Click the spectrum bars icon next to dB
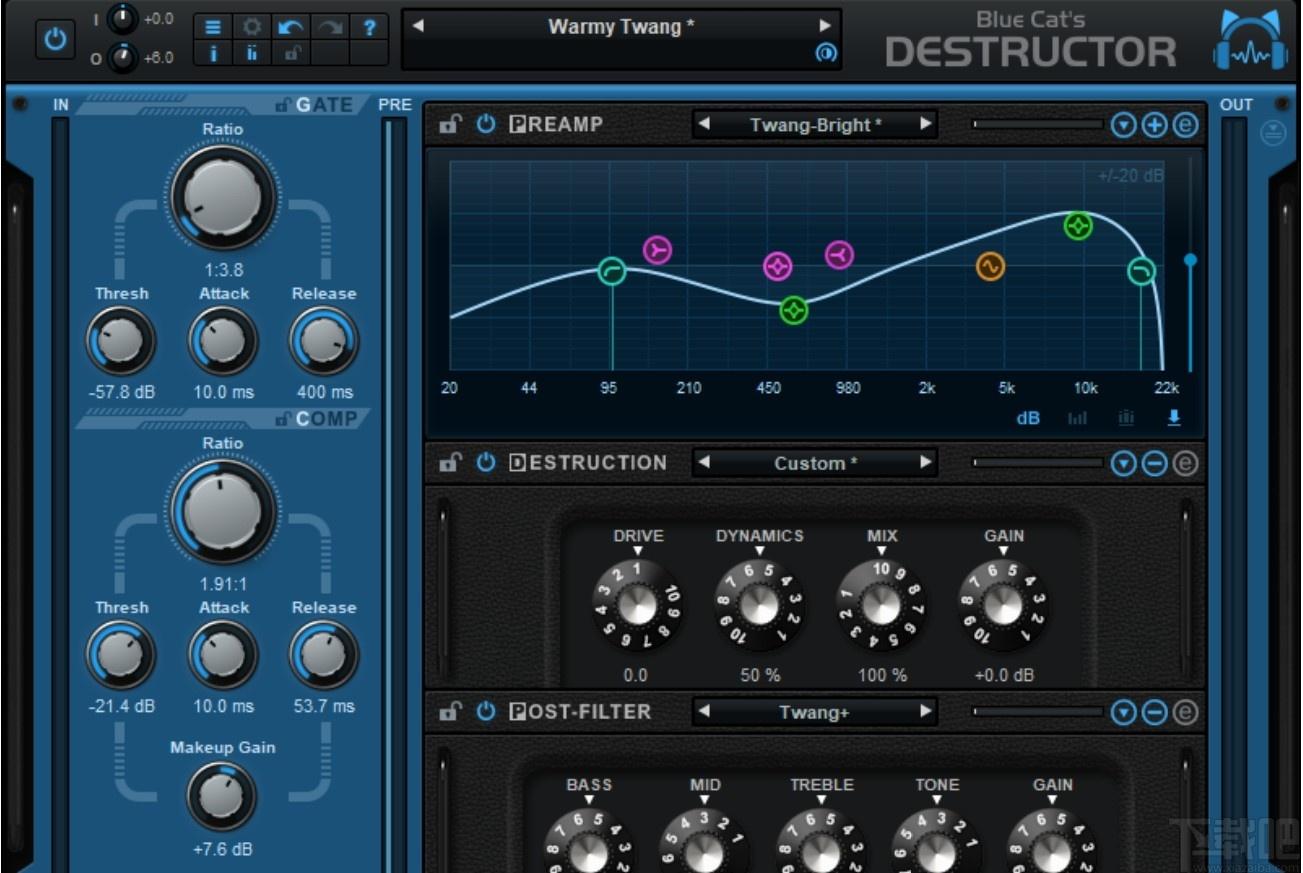 [x=1077, y=418]
